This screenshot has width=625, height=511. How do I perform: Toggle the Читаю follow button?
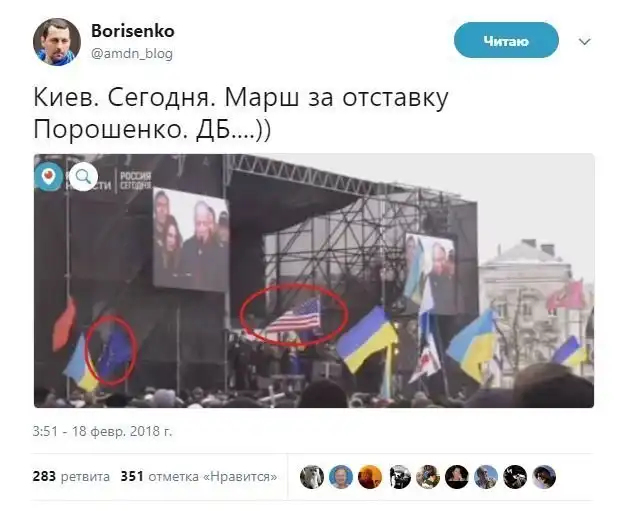click(x=506, y=41)
